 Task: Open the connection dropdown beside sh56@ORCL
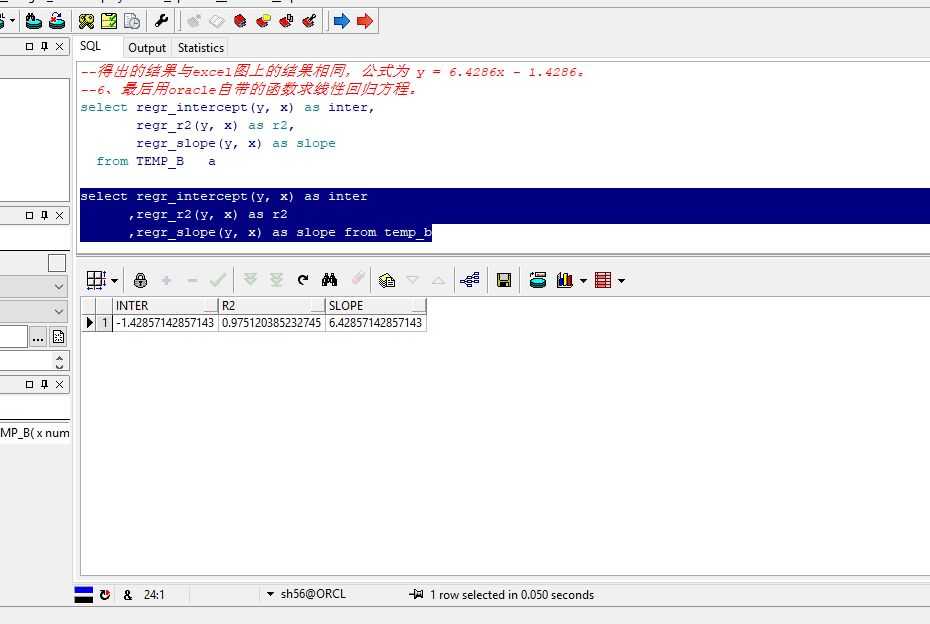click(270, 594)
